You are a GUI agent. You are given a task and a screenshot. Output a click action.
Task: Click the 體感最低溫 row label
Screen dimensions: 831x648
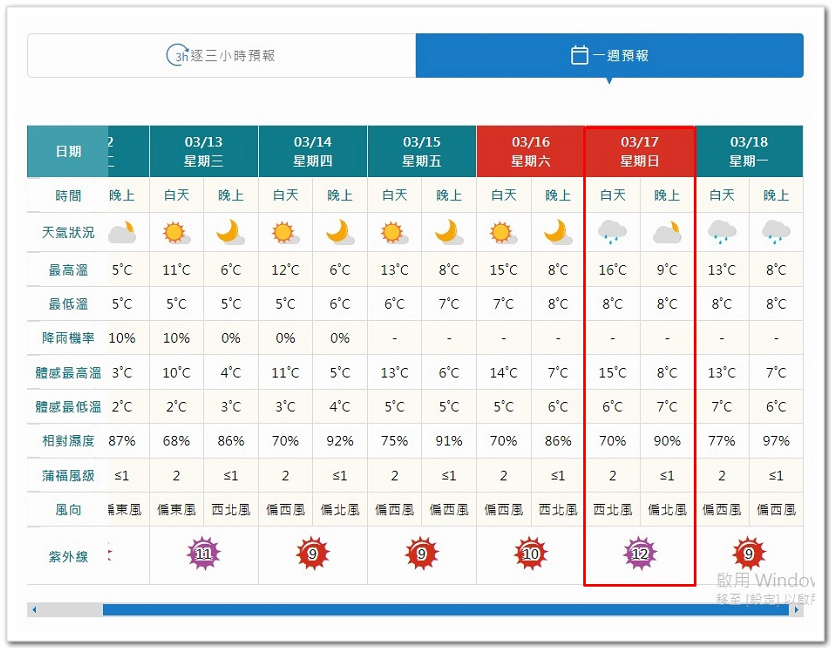click(x=68, y=407)
